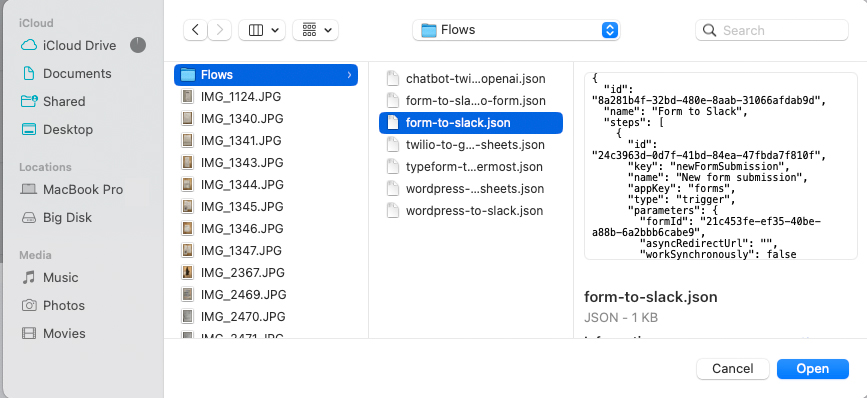Click the document icon of twilio-to-g...-sheets.json

393,145
